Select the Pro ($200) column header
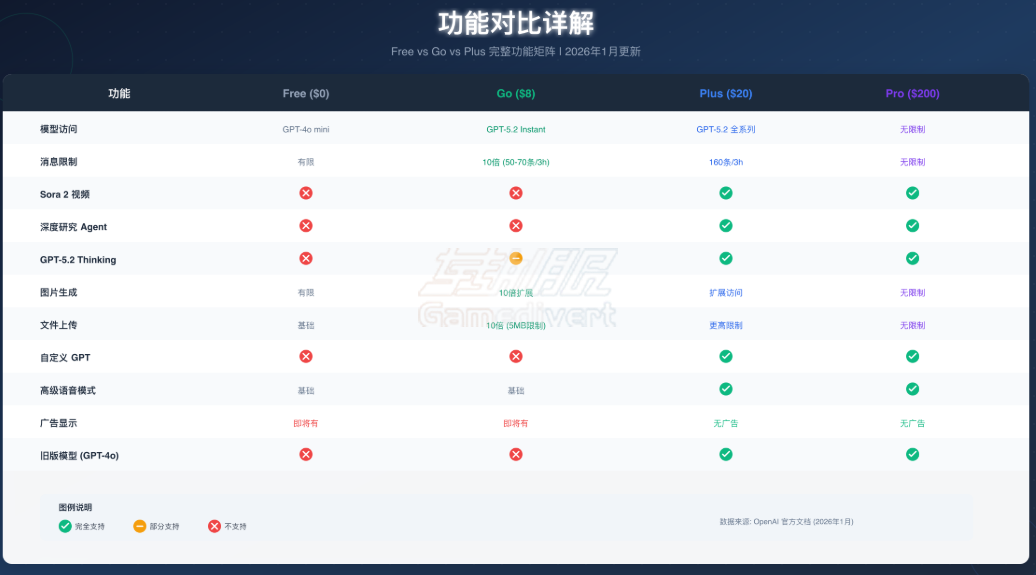Screen dimensions: 1036x575 click(912, 94)
